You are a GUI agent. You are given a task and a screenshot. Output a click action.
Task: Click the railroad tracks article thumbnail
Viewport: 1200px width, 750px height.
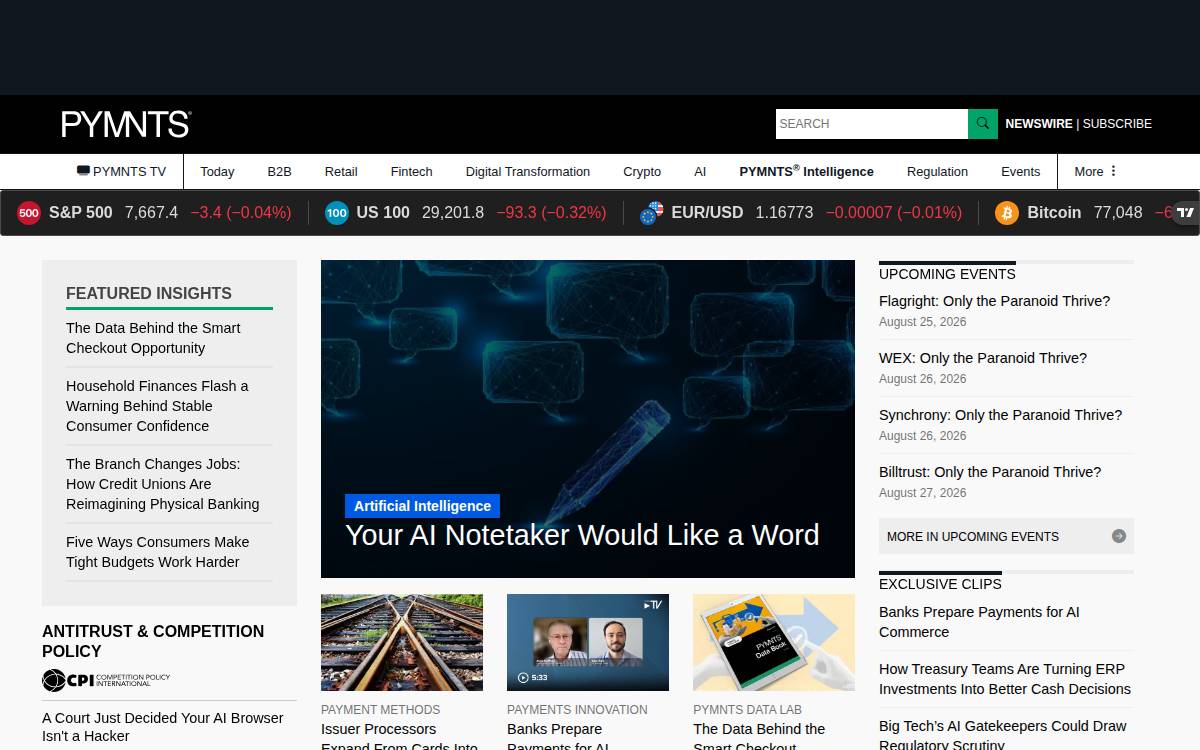pos(402,642)
